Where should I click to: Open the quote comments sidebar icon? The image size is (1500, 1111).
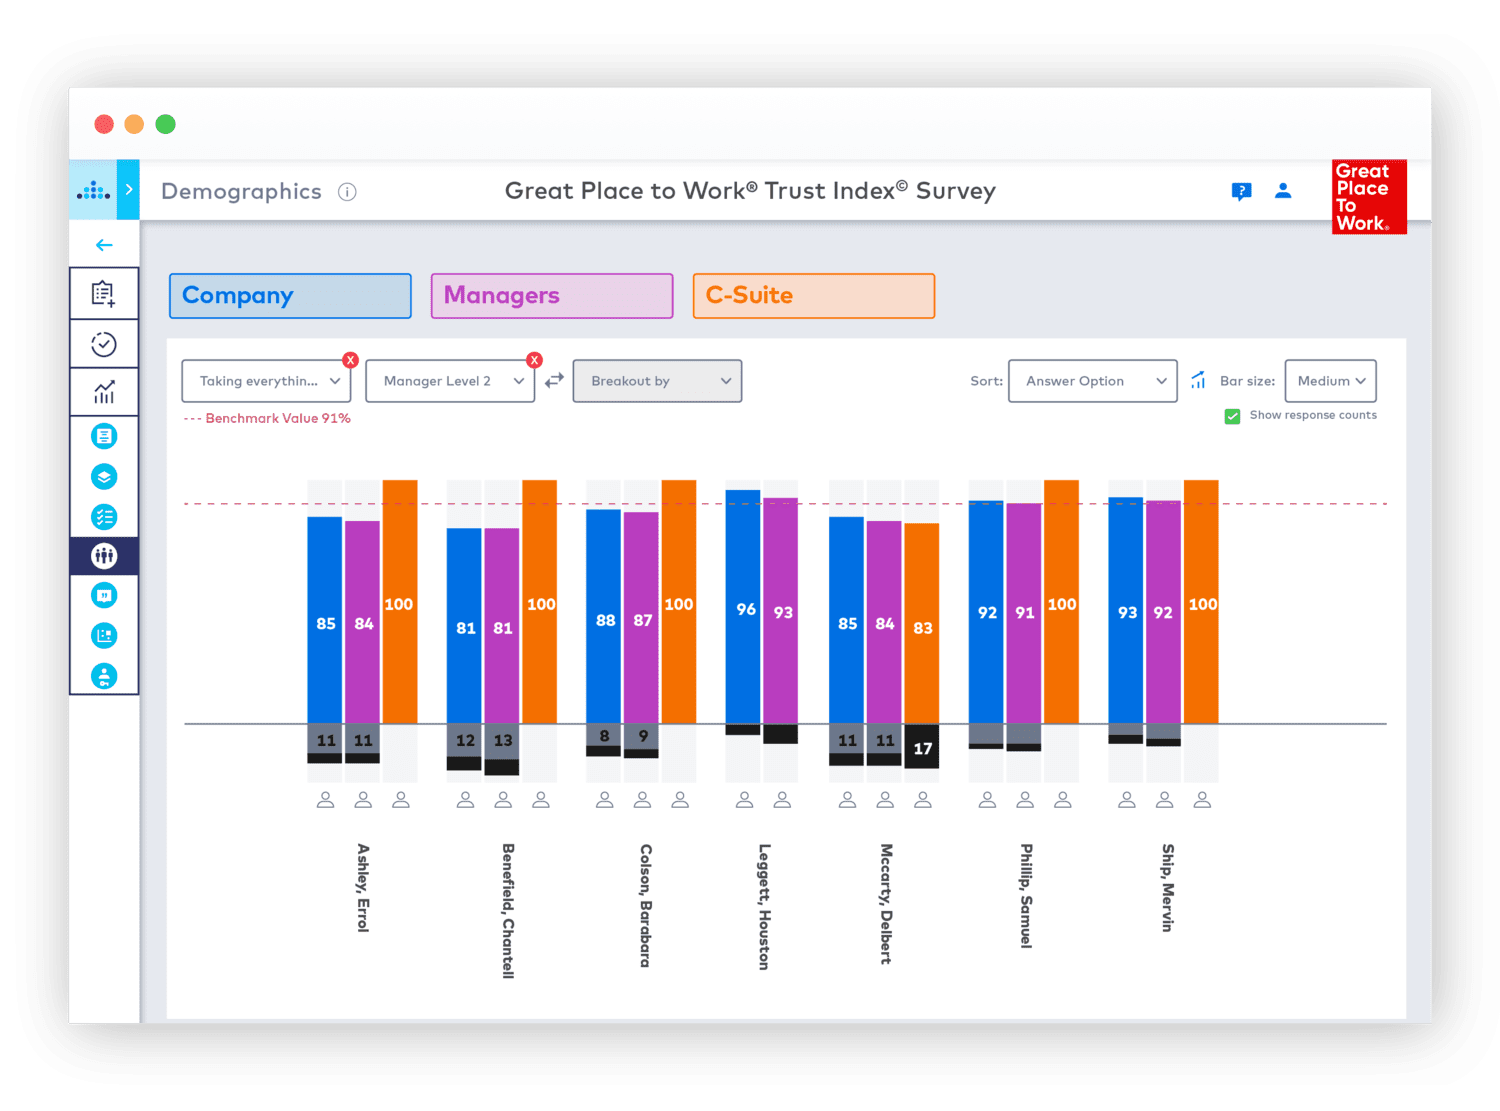[x=104, y=595]
